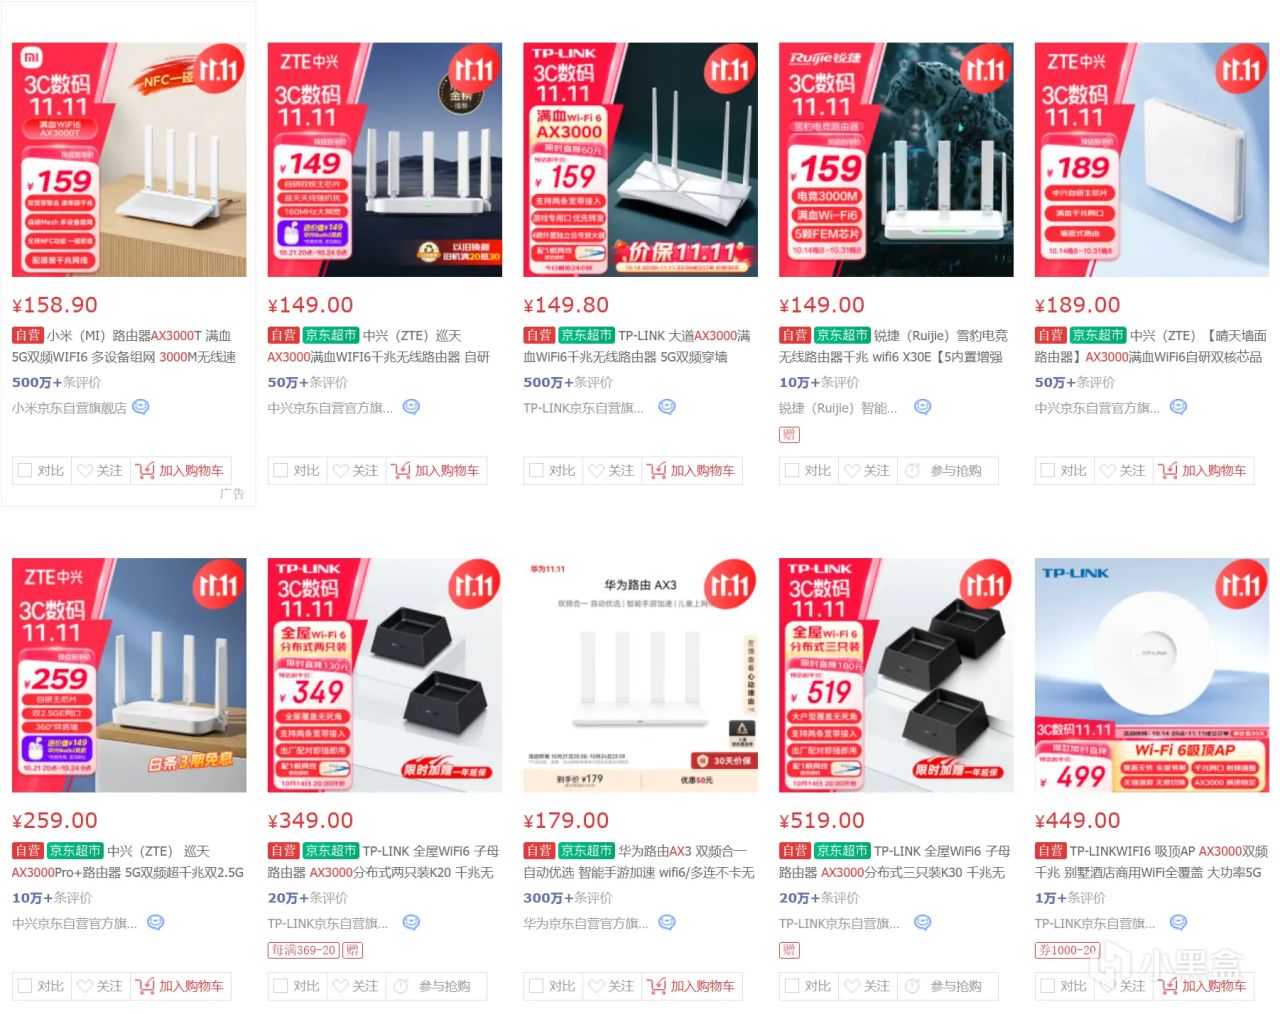Click 加入购物车 for ZTE ¥149.00 router

coord(446,470)
